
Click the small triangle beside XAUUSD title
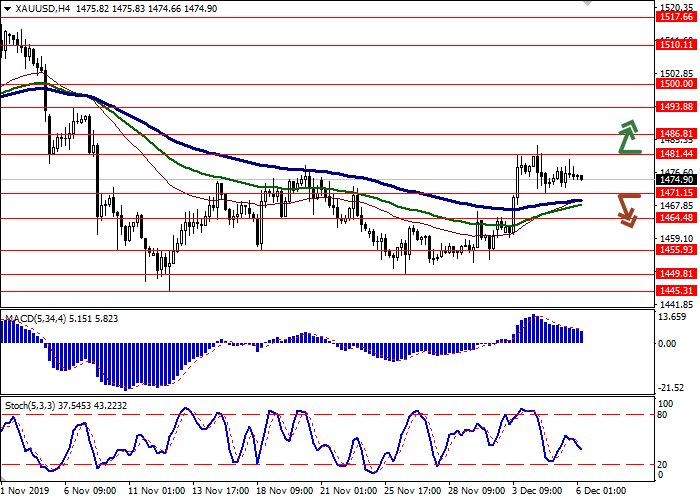pyautogui.click(x=6, y=8)
